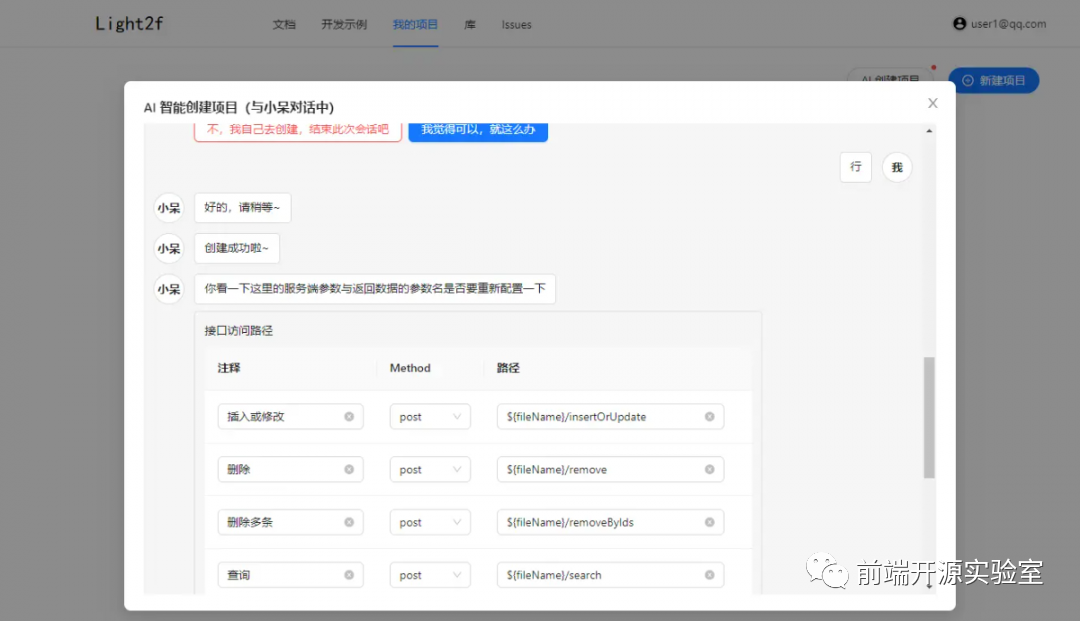Viewport: 1080px width, 621px height.
Task: Click the 小呆 avatar next to 创建成功啦~
Action: pos(167,248)
